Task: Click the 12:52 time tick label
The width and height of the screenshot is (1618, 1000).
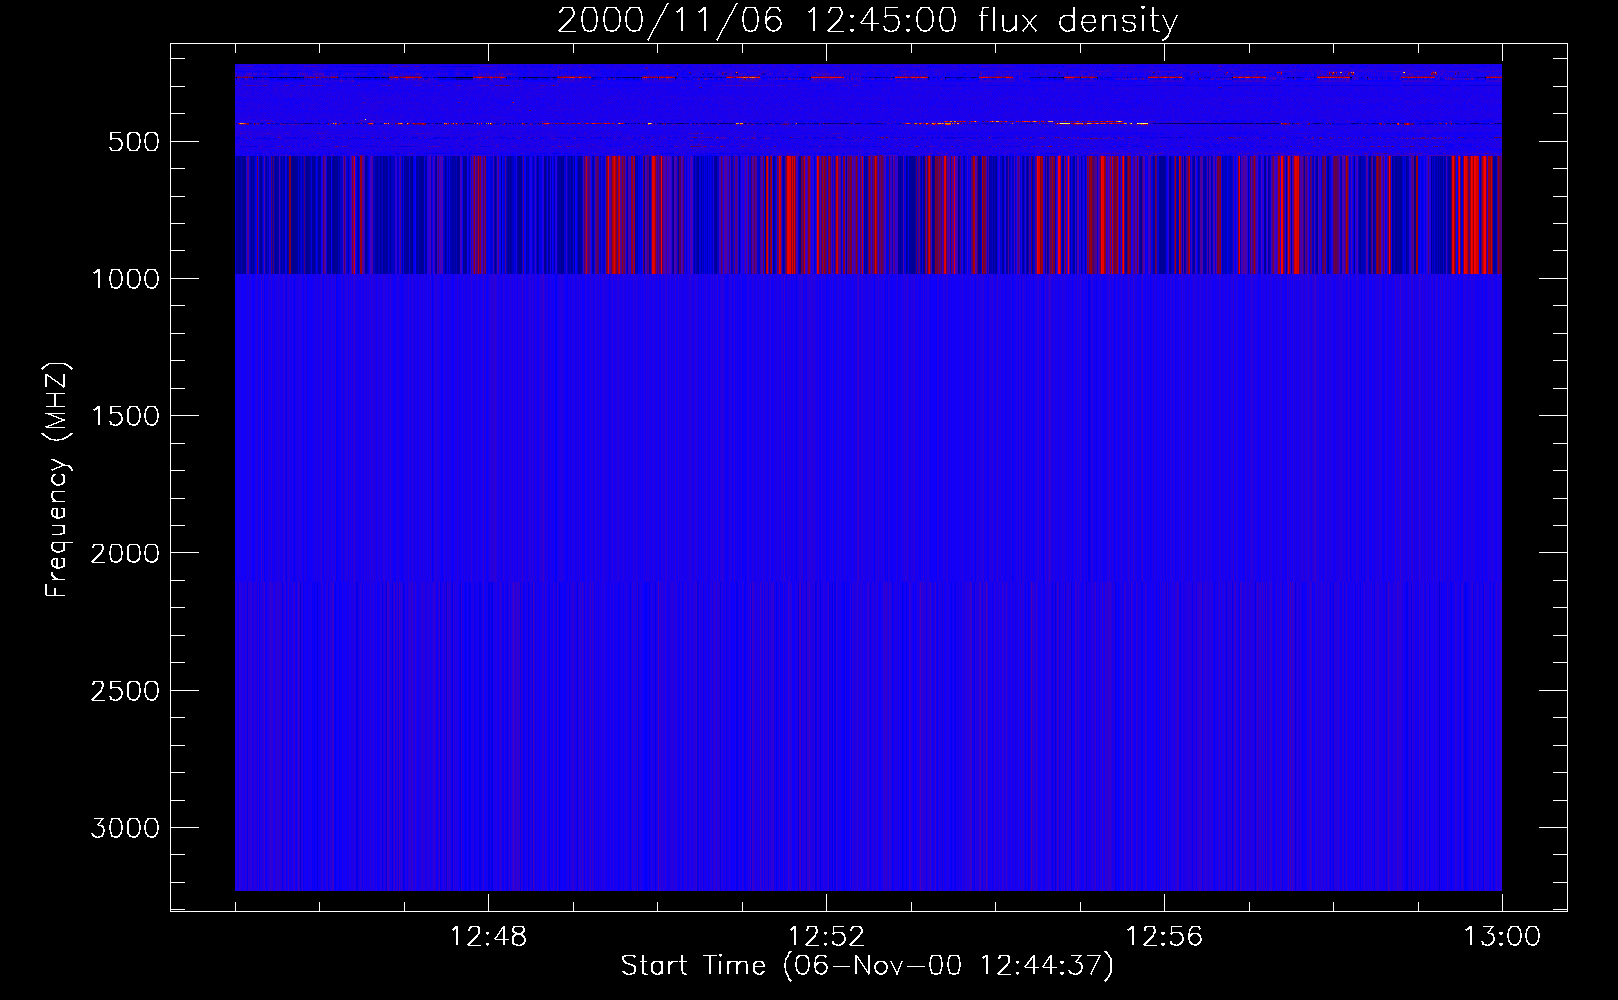Action: click(826, 937)
